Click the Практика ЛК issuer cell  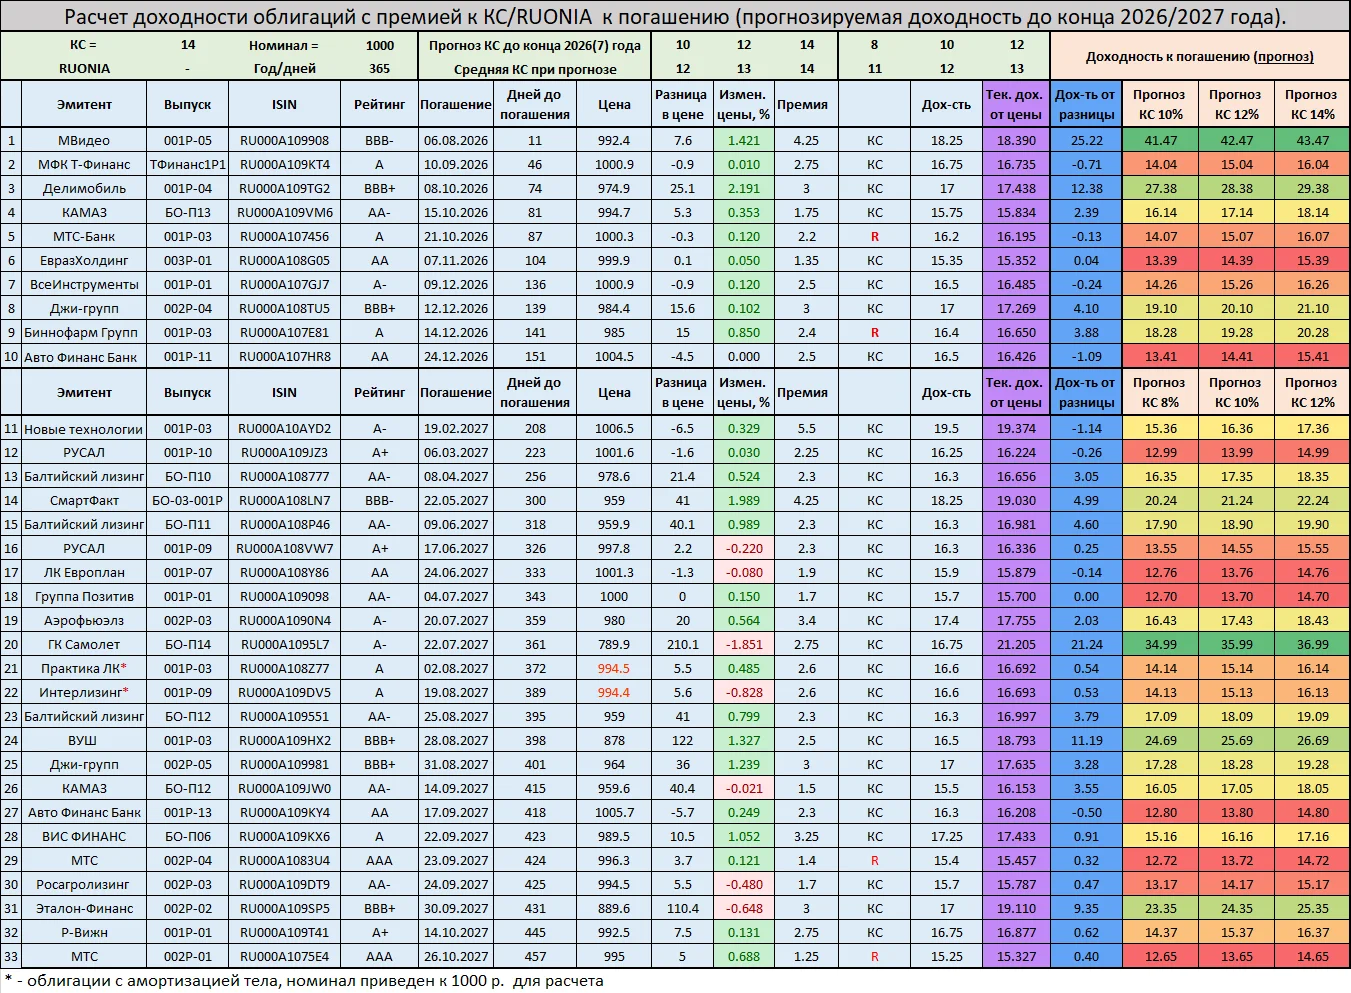point(84,669)
